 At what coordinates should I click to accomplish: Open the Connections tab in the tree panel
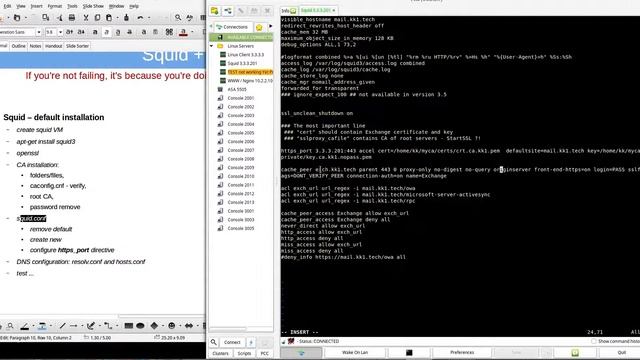pos(232,27)
